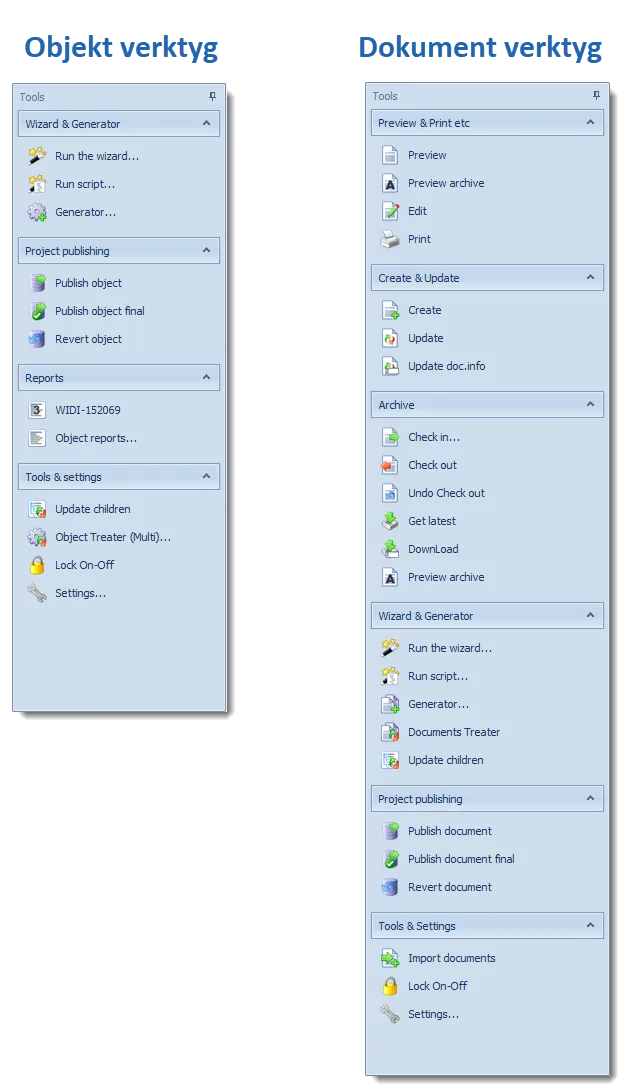
Task: Open Generator in Dokument verktyg panel
Action: 438,704
